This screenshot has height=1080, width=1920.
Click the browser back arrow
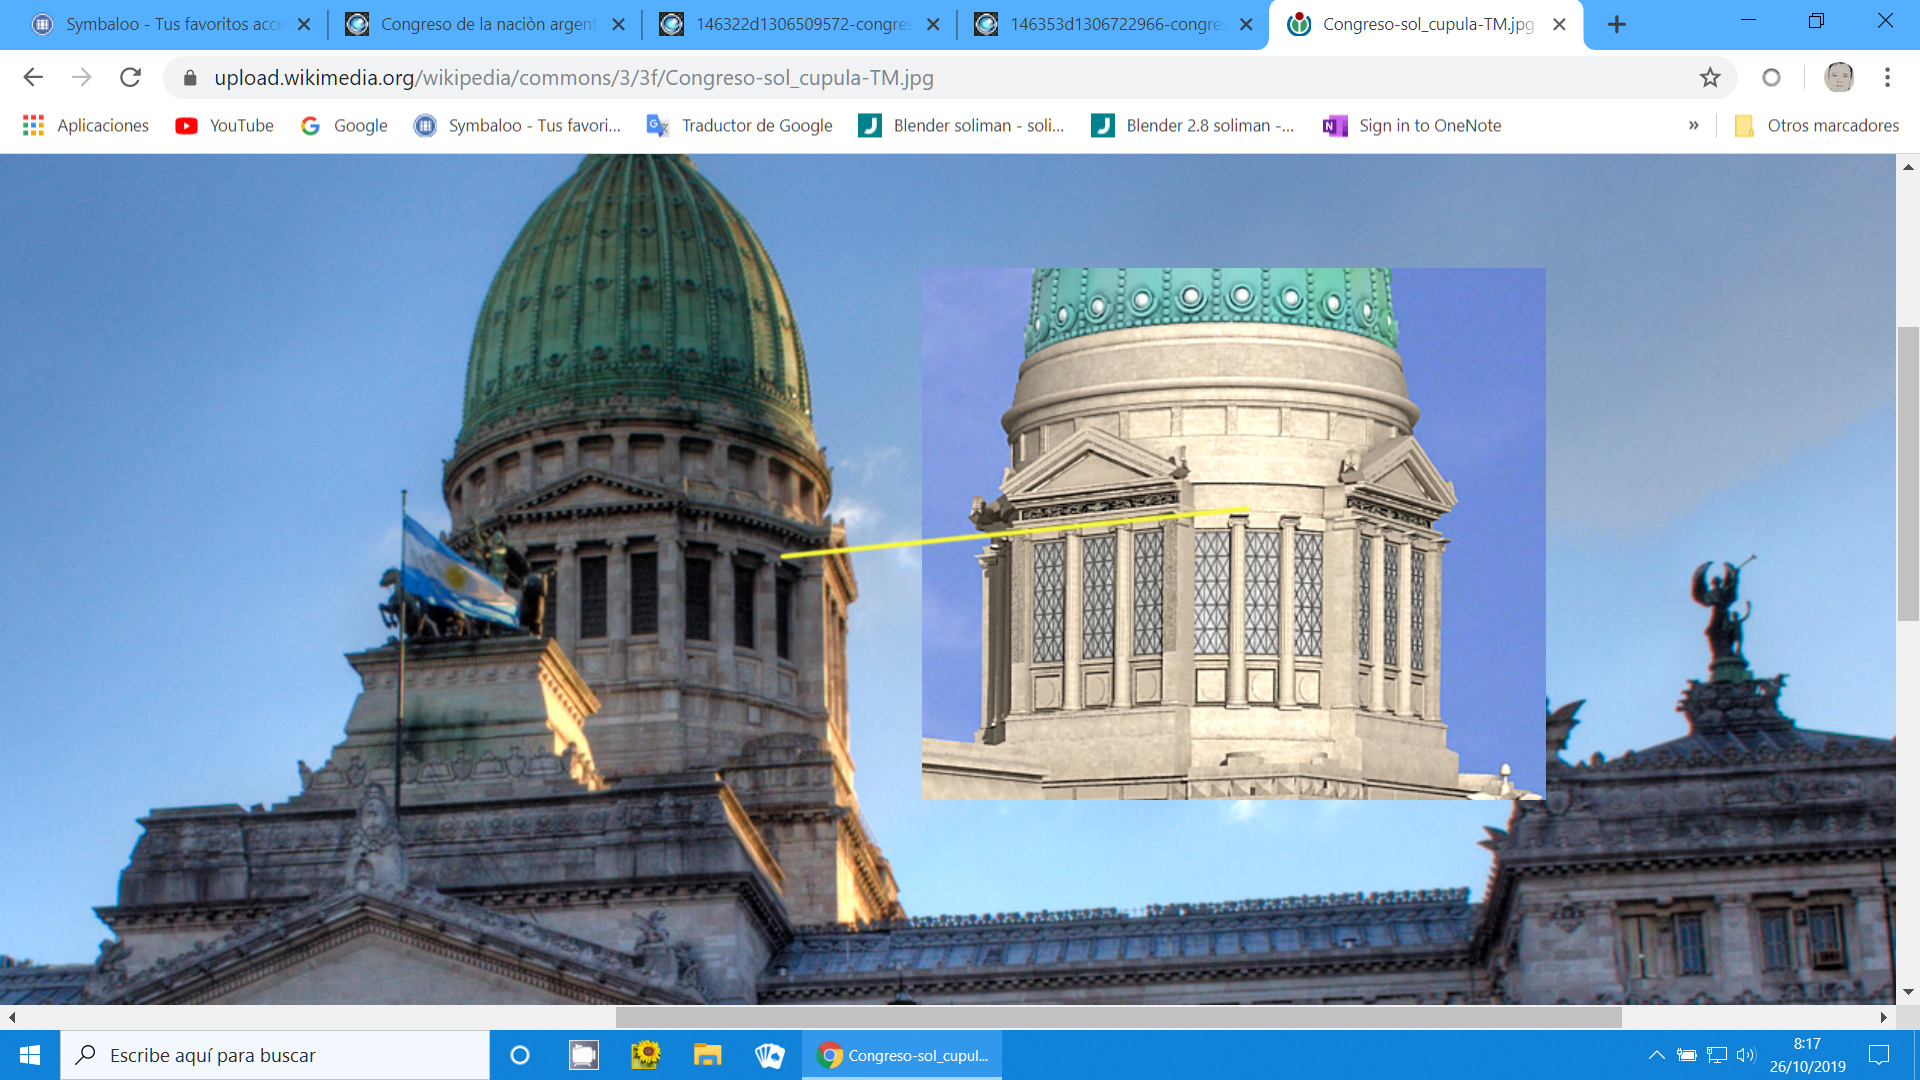pos(33,77)
